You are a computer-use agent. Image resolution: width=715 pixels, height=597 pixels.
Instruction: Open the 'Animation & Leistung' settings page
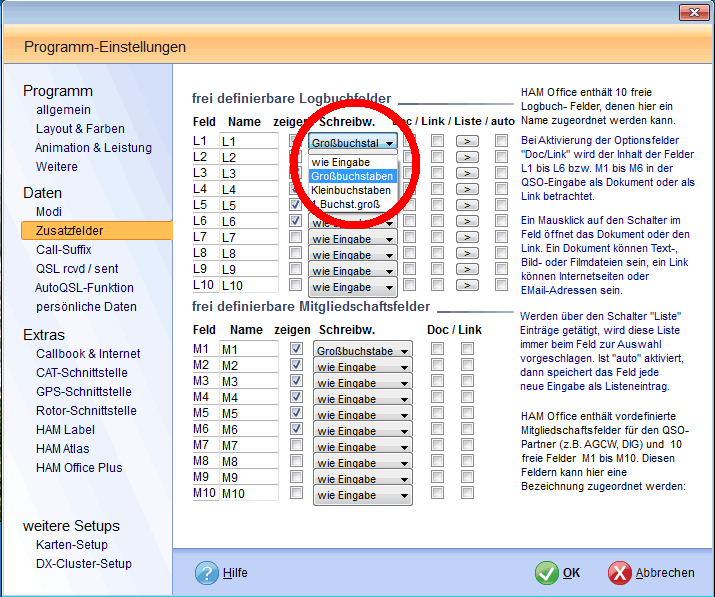(x=93, y=148)
